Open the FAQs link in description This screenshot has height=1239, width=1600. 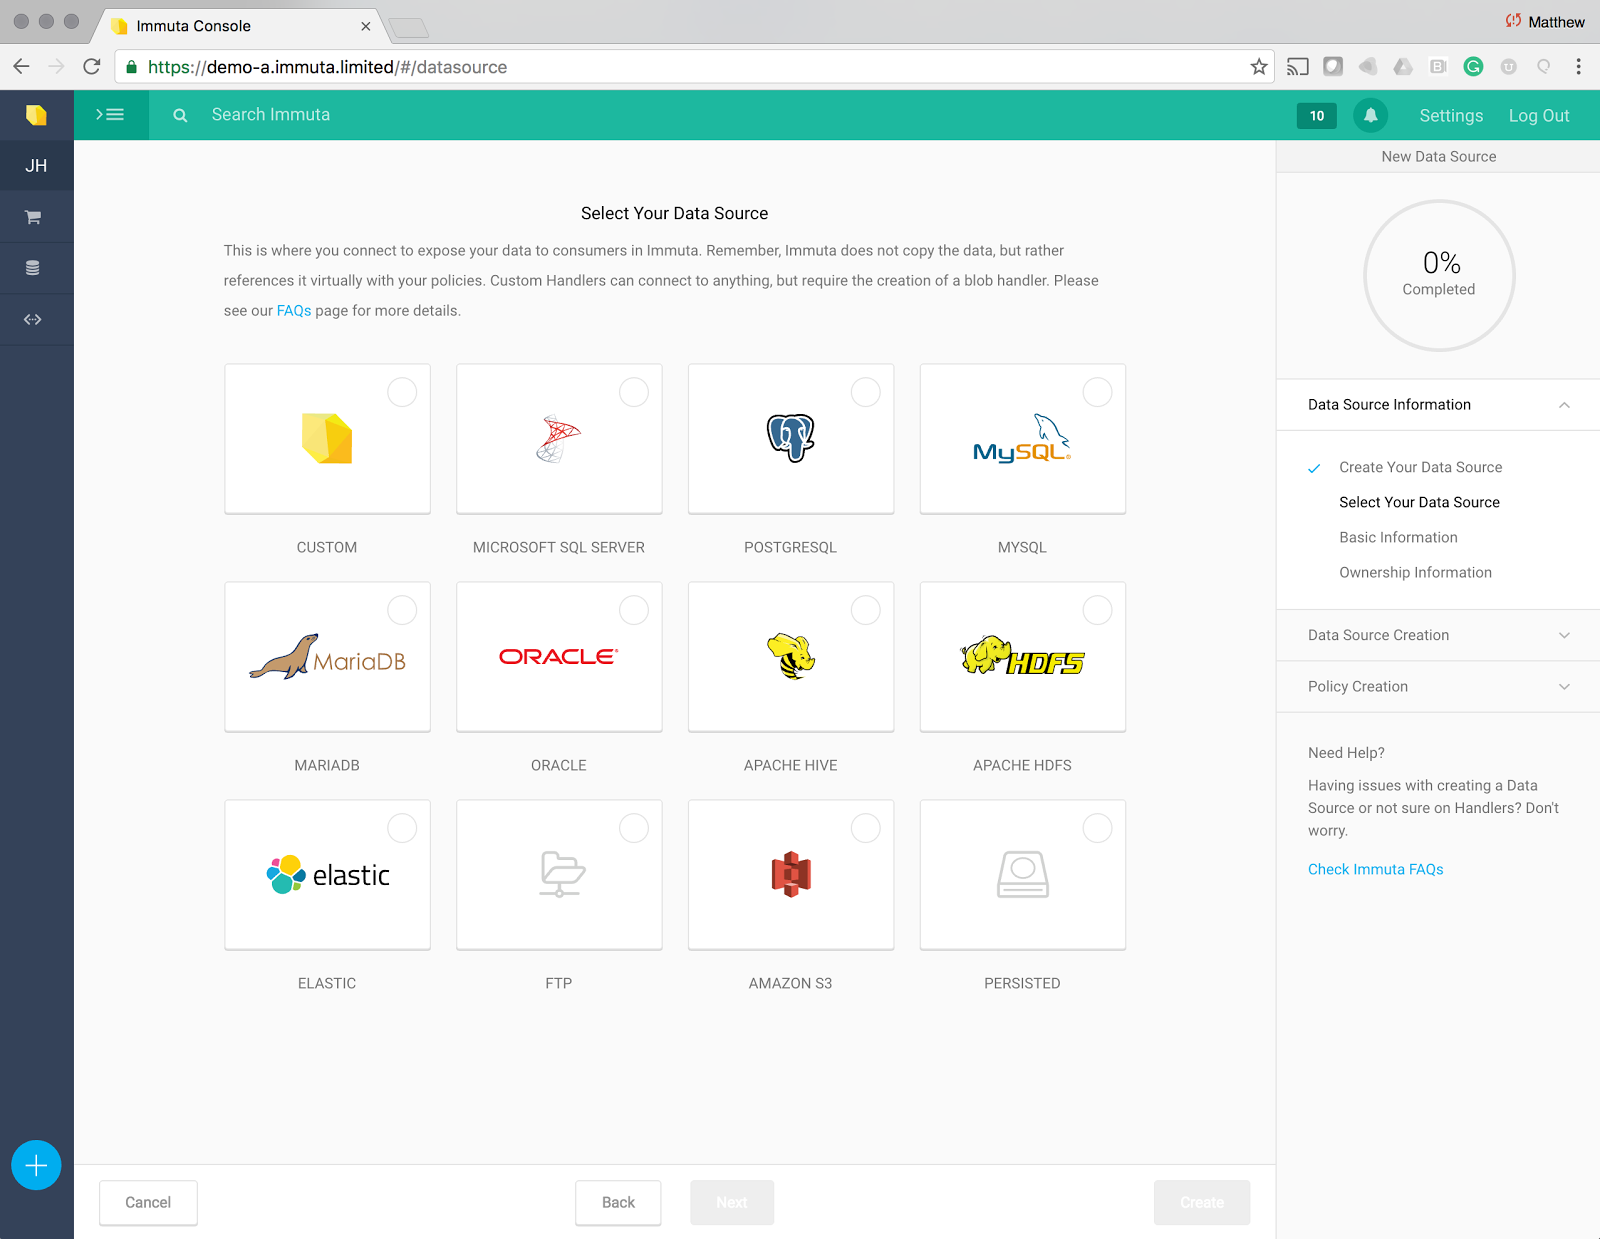[294, 311]
